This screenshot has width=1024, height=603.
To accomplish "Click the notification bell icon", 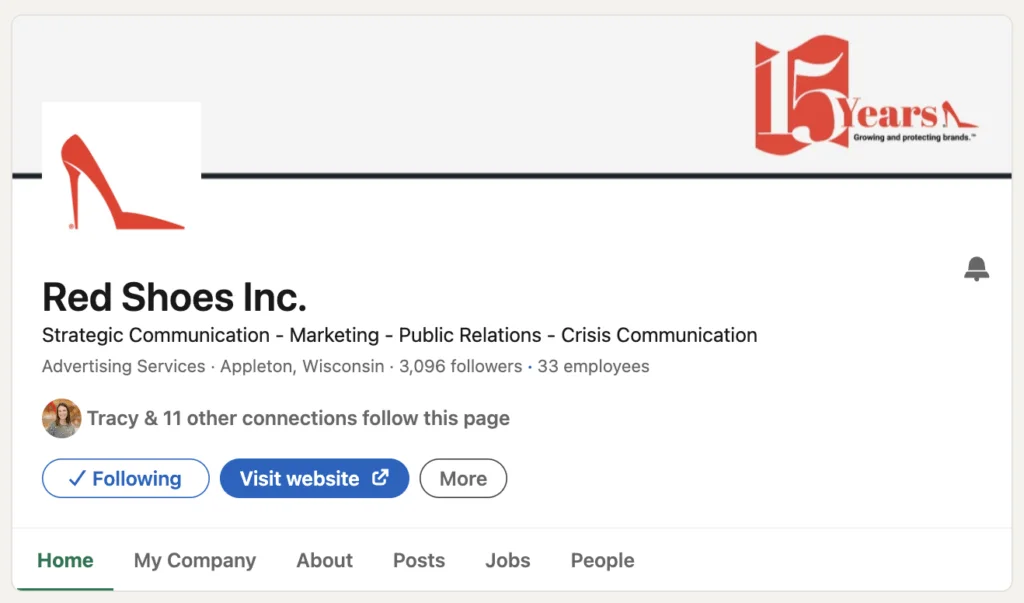I will click(976, 269).
